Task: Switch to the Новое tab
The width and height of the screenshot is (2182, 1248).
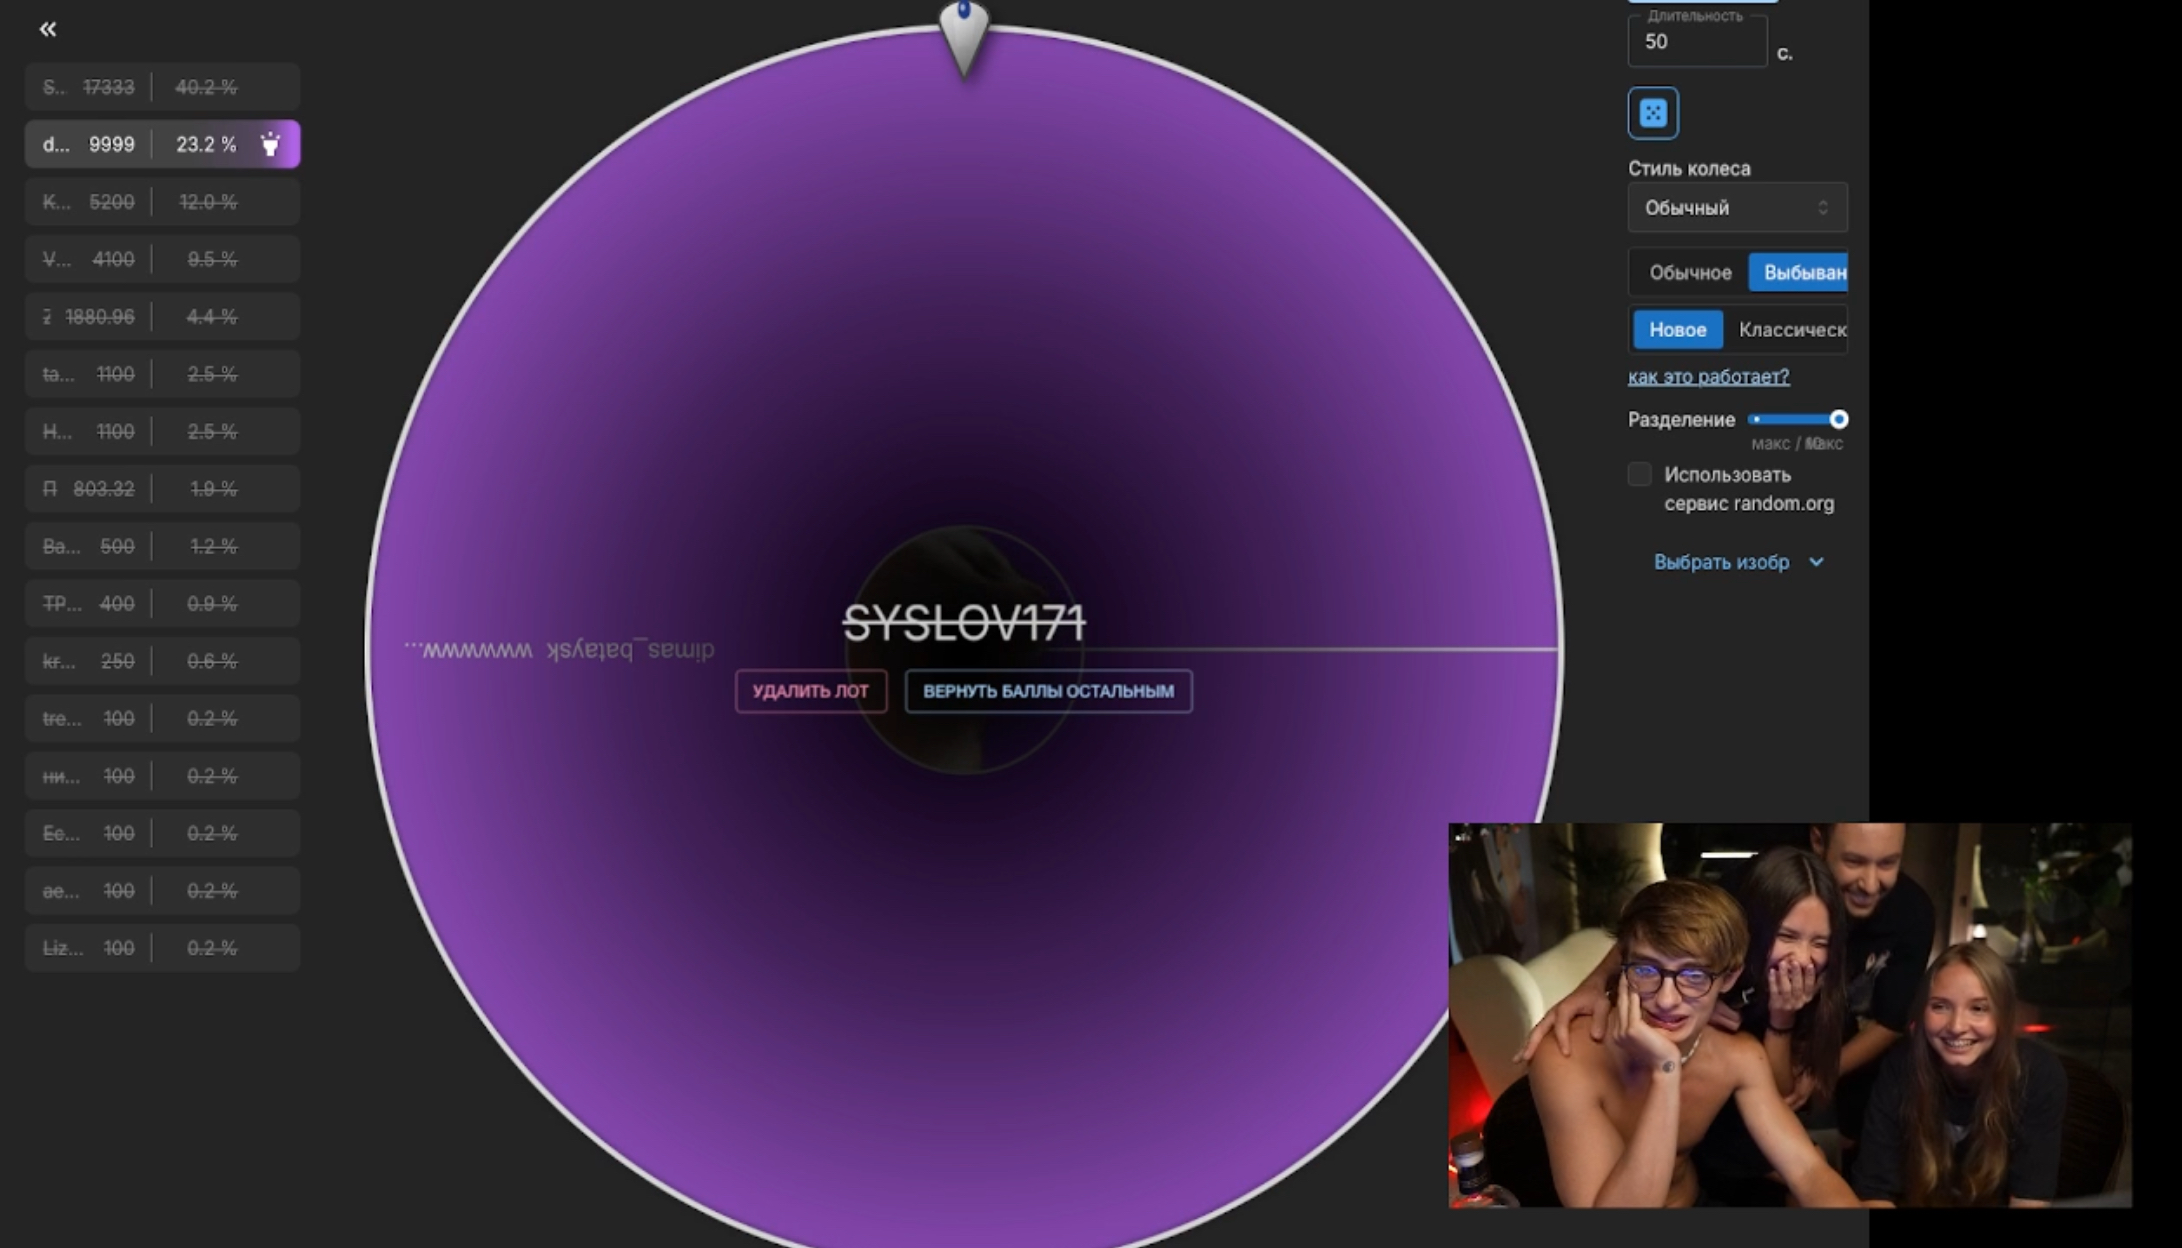Action: click(x=1677, y=330)
